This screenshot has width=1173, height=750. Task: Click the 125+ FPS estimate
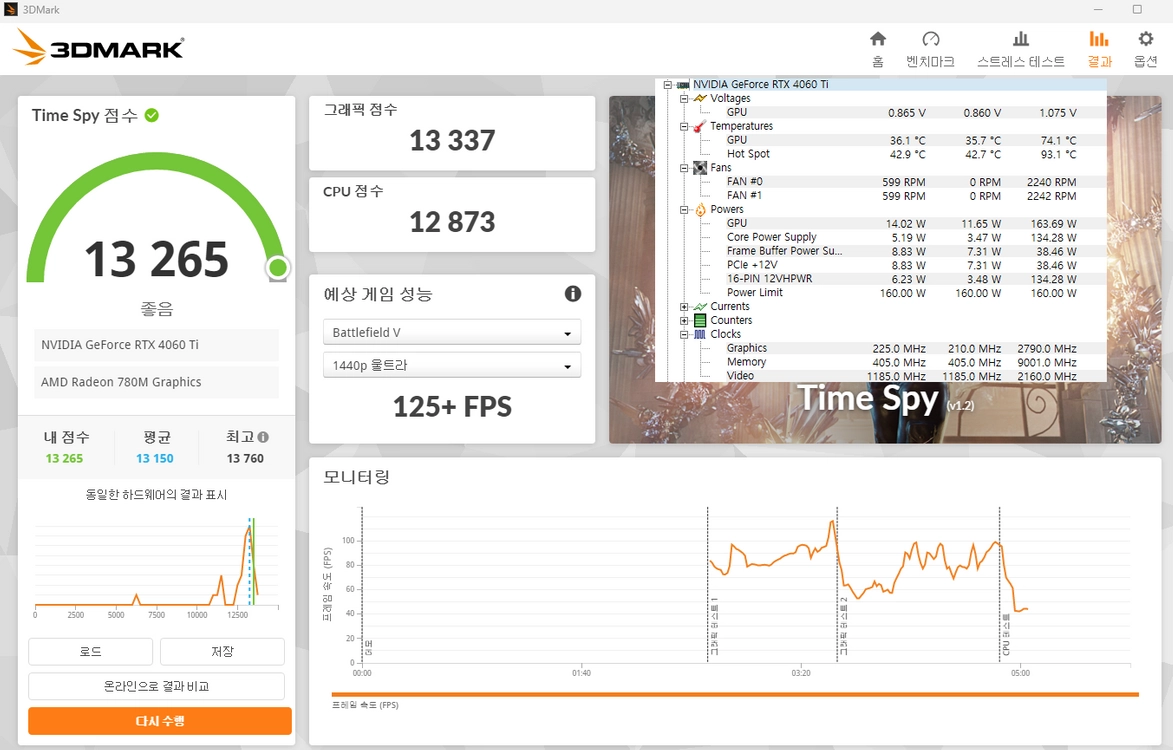point(452,407)
